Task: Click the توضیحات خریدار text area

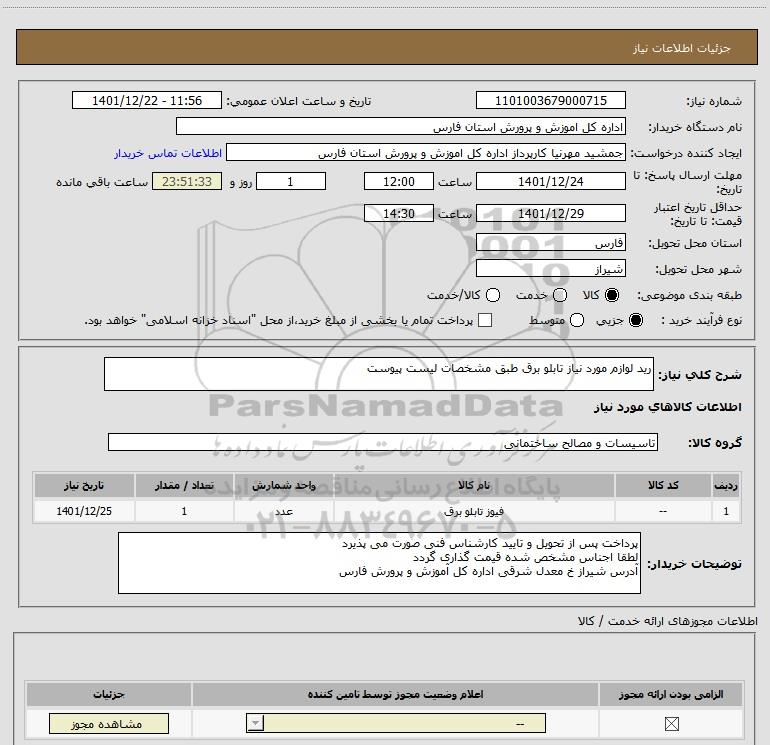Action: 379,563
